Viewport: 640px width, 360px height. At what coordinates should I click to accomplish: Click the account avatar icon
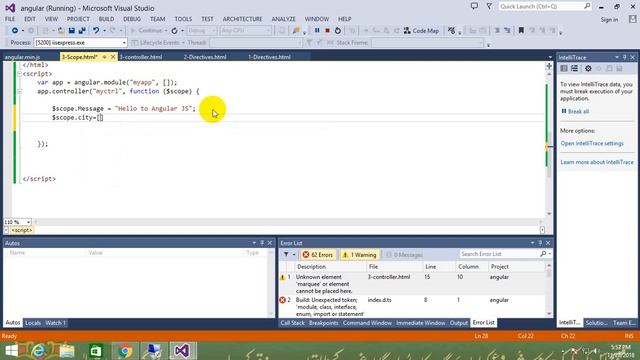tap(632, 19)
